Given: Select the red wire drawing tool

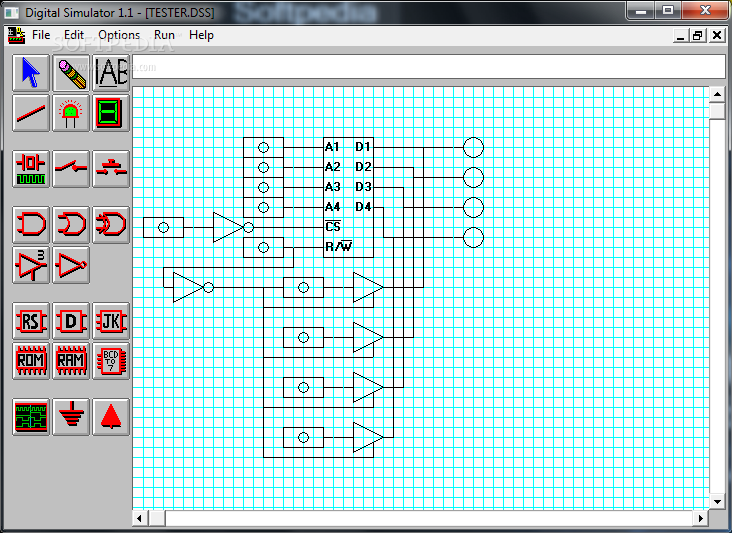Looking at the screenshot, I should click(x=31, y=113).
